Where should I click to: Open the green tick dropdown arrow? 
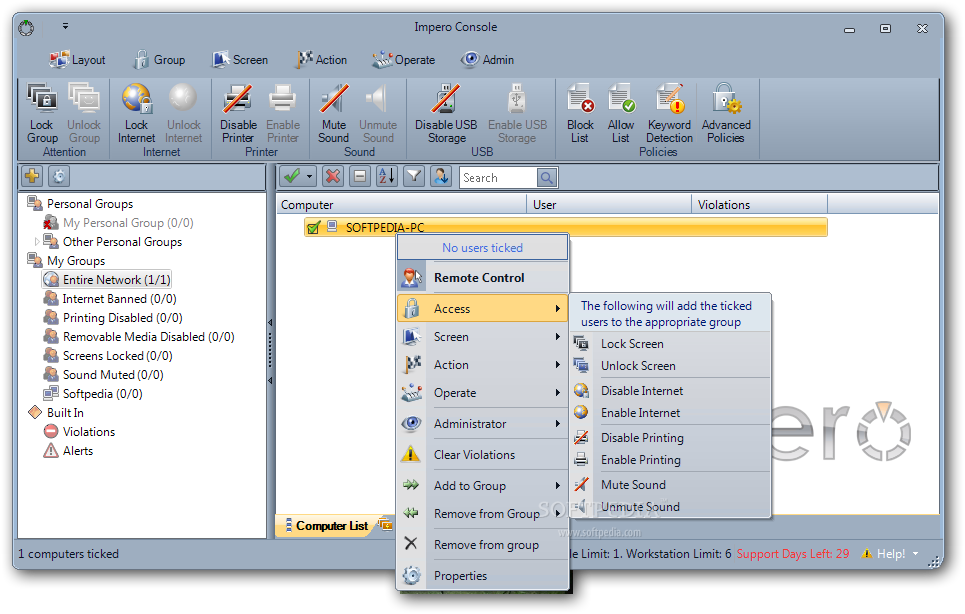click(x=310, y=177)
